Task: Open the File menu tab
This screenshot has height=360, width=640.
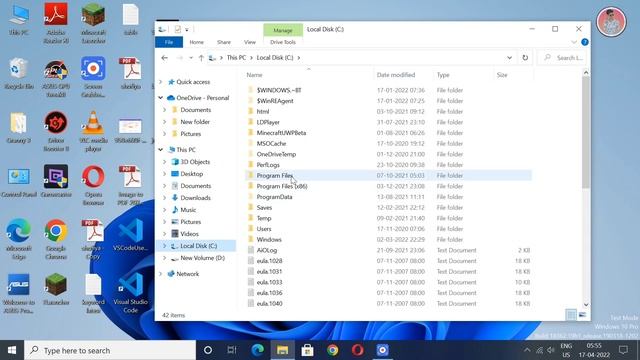Action: pos(169,42)
